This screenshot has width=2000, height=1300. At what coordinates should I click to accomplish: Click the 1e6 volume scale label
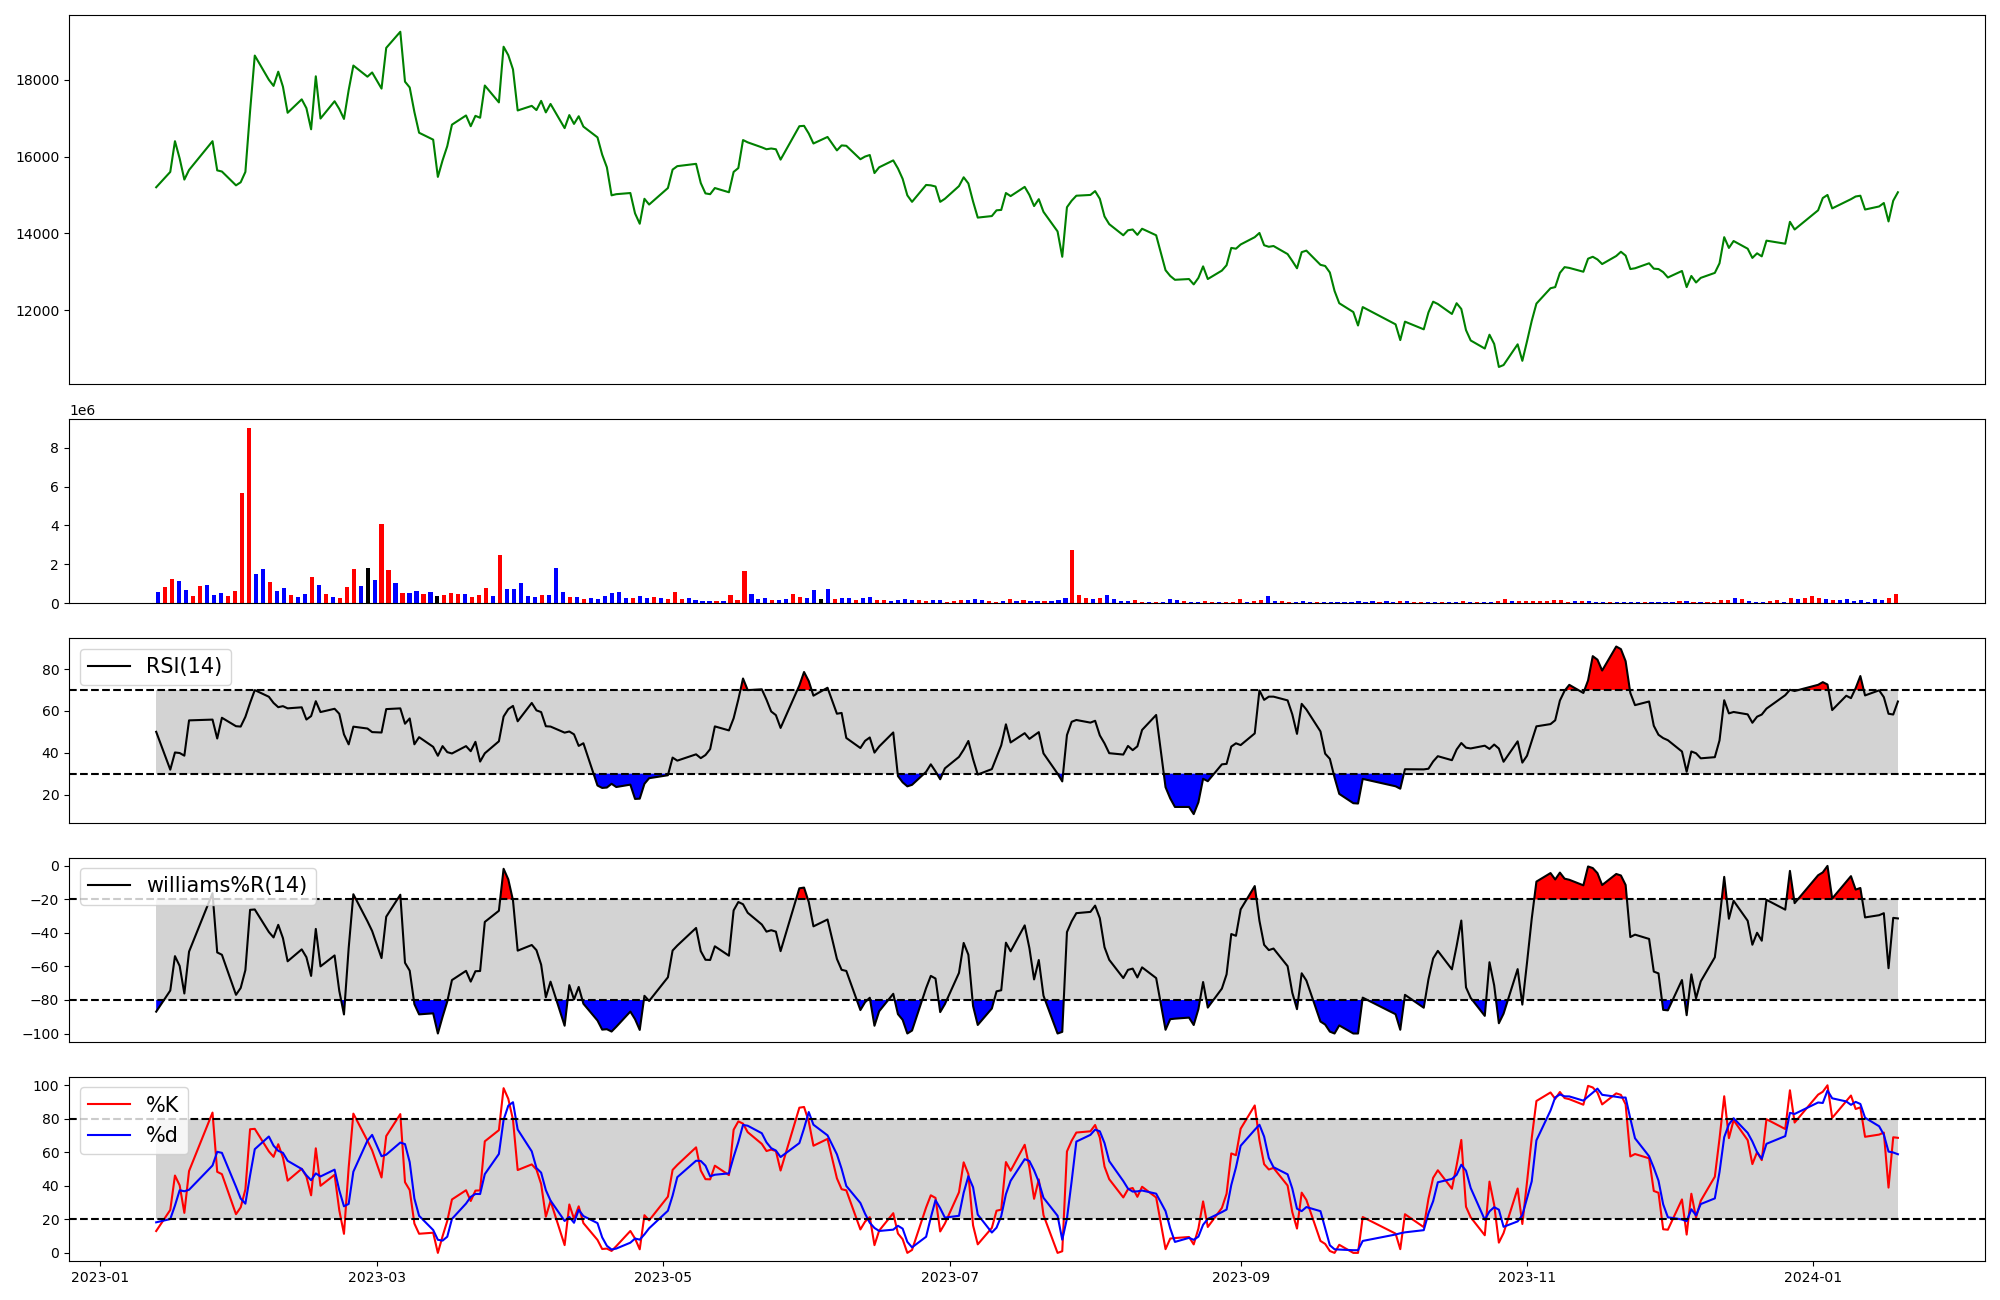(x=82, y=411)
